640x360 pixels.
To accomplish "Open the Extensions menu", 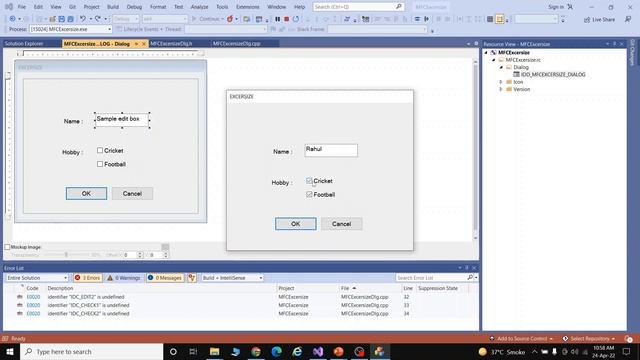I will coord(247,7).
